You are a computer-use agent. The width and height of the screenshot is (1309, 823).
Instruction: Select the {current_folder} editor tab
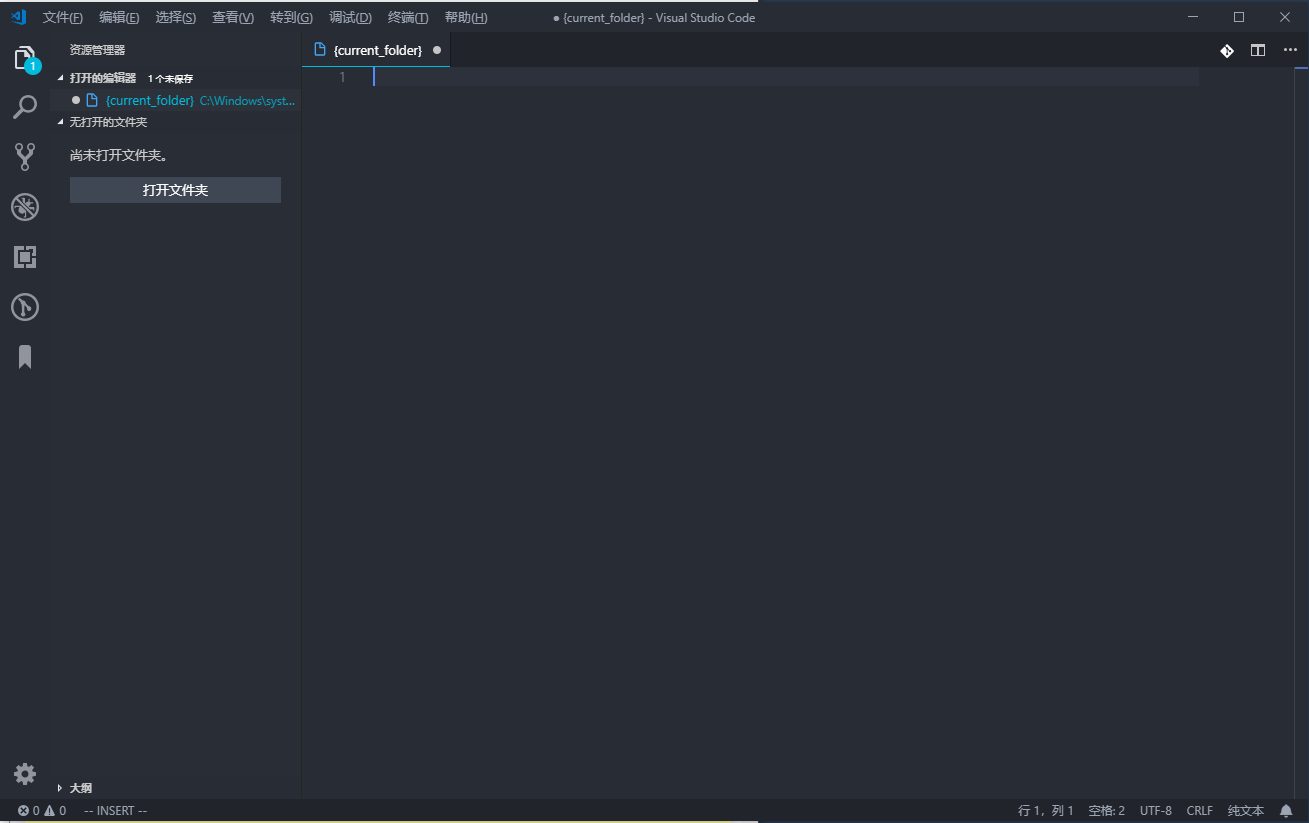pos(377,50)
